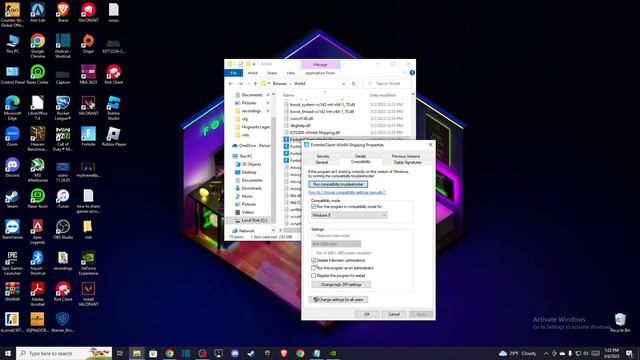Screen dimensions: 640x360
Task: Click Explorer's Up one level arrow
Action: [x=255, y=84]
